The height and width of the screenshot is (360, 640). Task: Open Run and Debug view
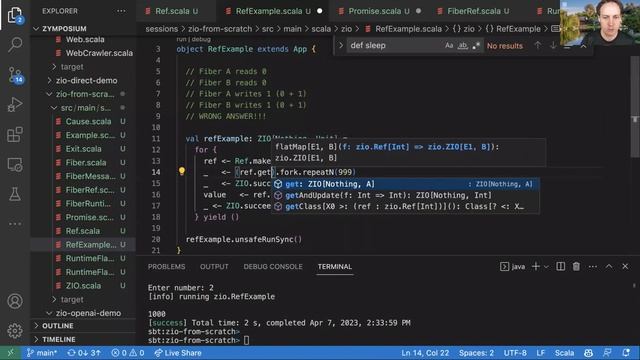coord(15,104)
